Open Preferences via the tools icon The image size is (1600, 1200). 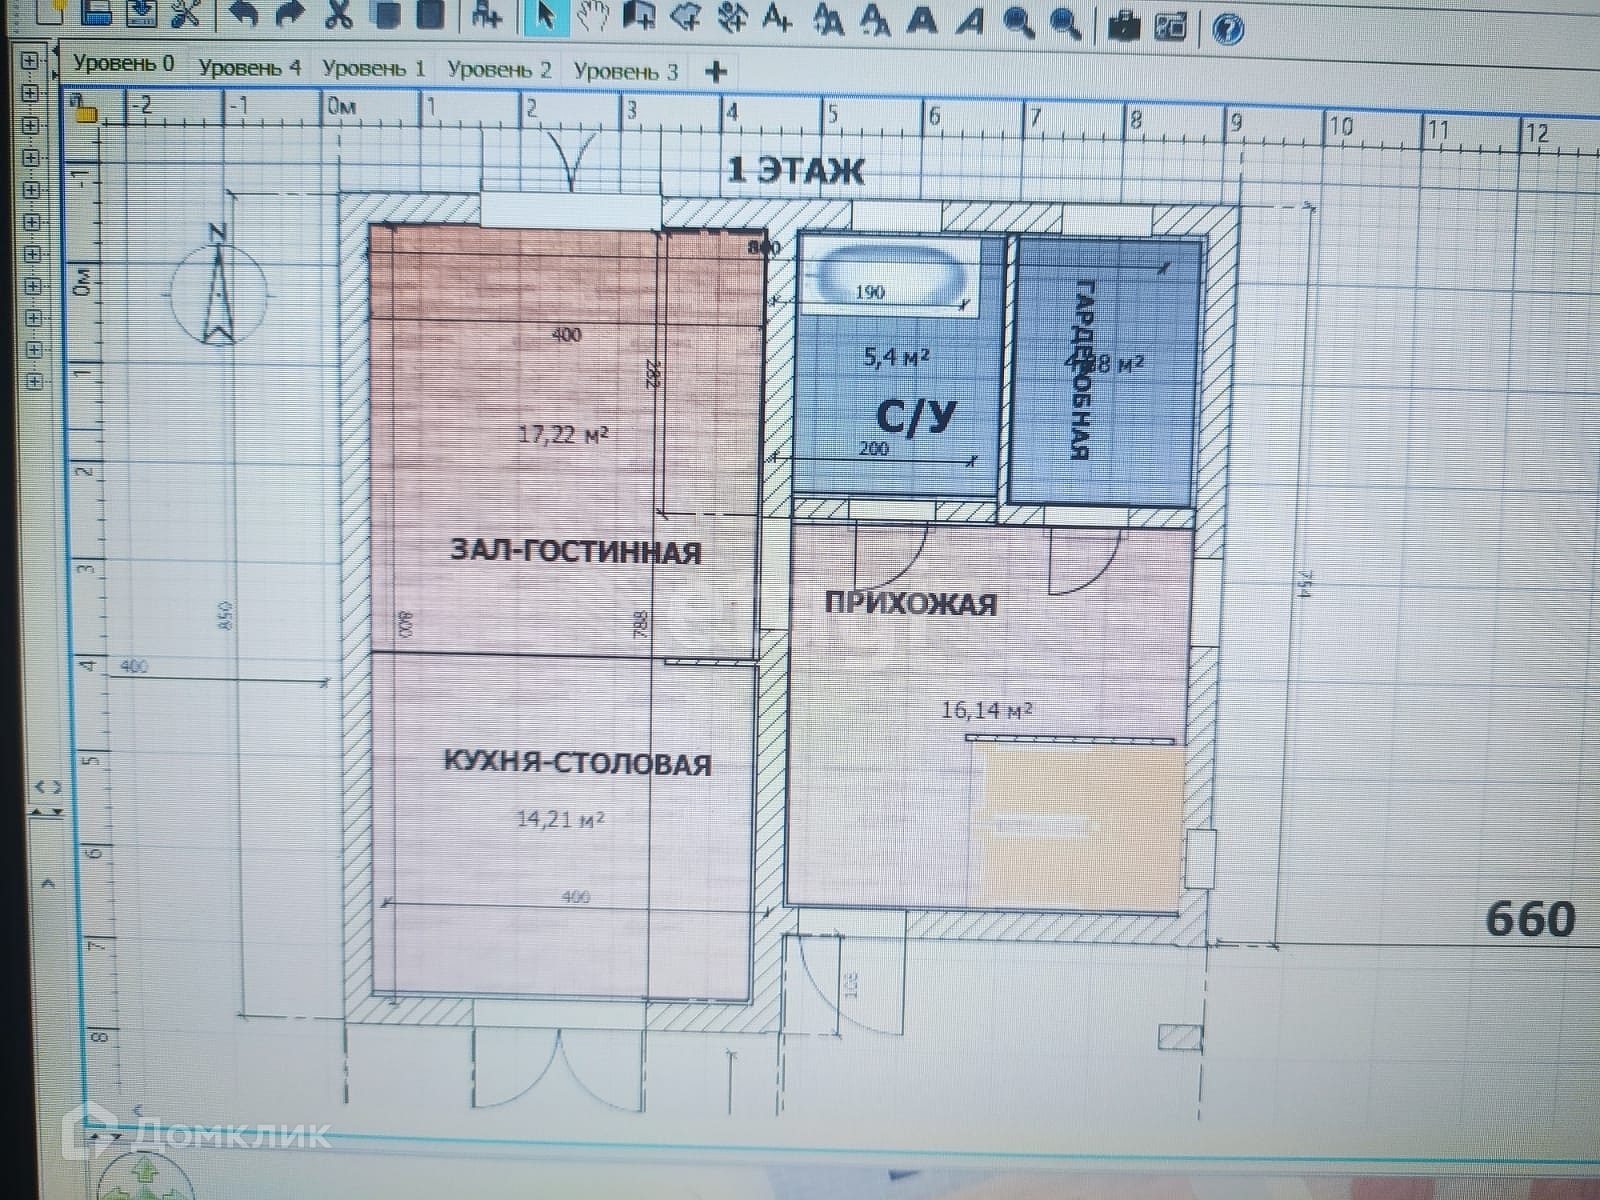click(x=186, y=12)
